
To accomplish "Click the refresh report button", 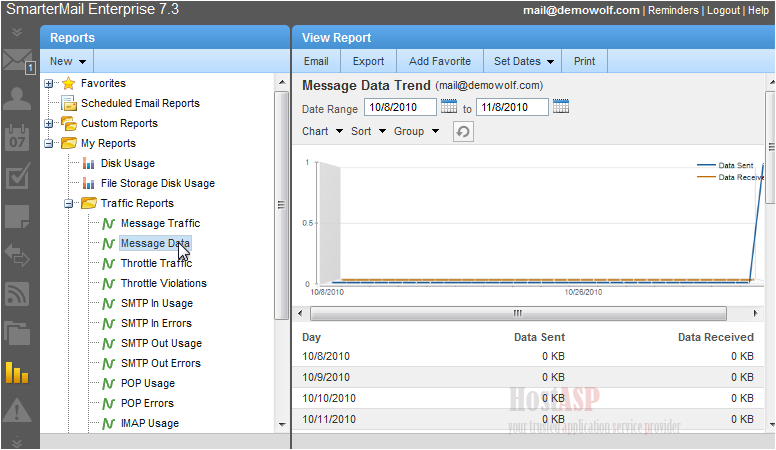I will point(463,132).
